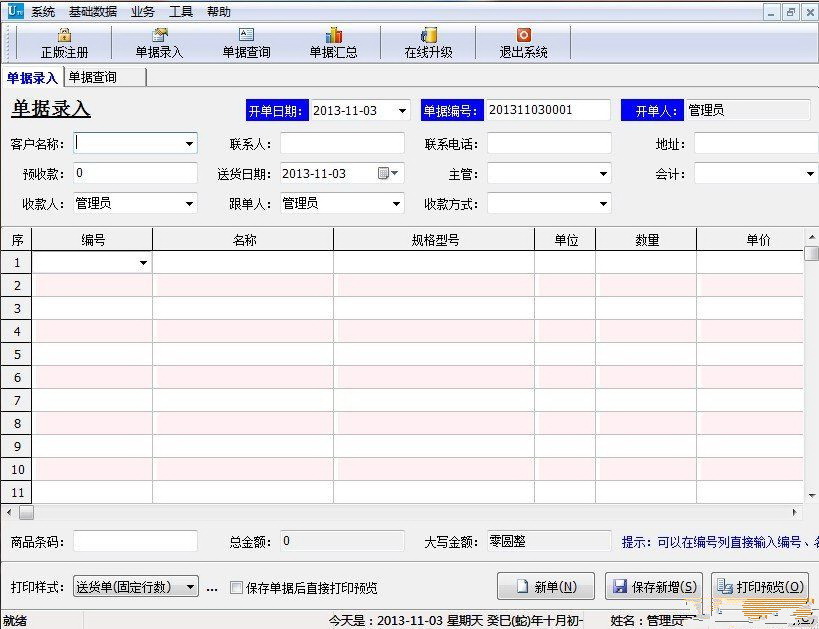
Task: Click grid scroll-right arrow
Action: pyautogui.click(x=794, y=512)
